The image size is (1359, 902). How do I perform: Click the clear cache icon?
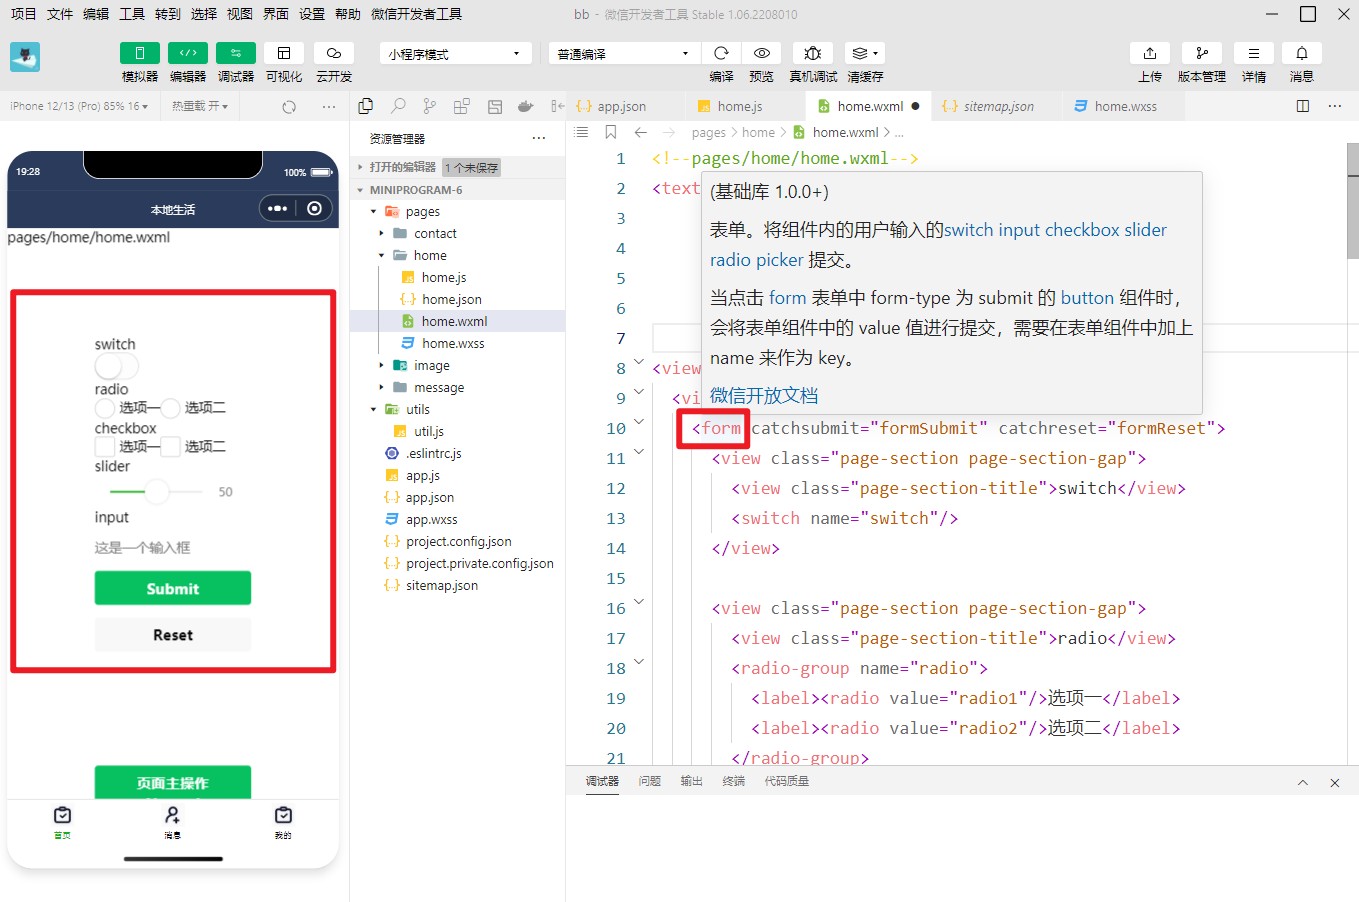click(x=865, y=53)
